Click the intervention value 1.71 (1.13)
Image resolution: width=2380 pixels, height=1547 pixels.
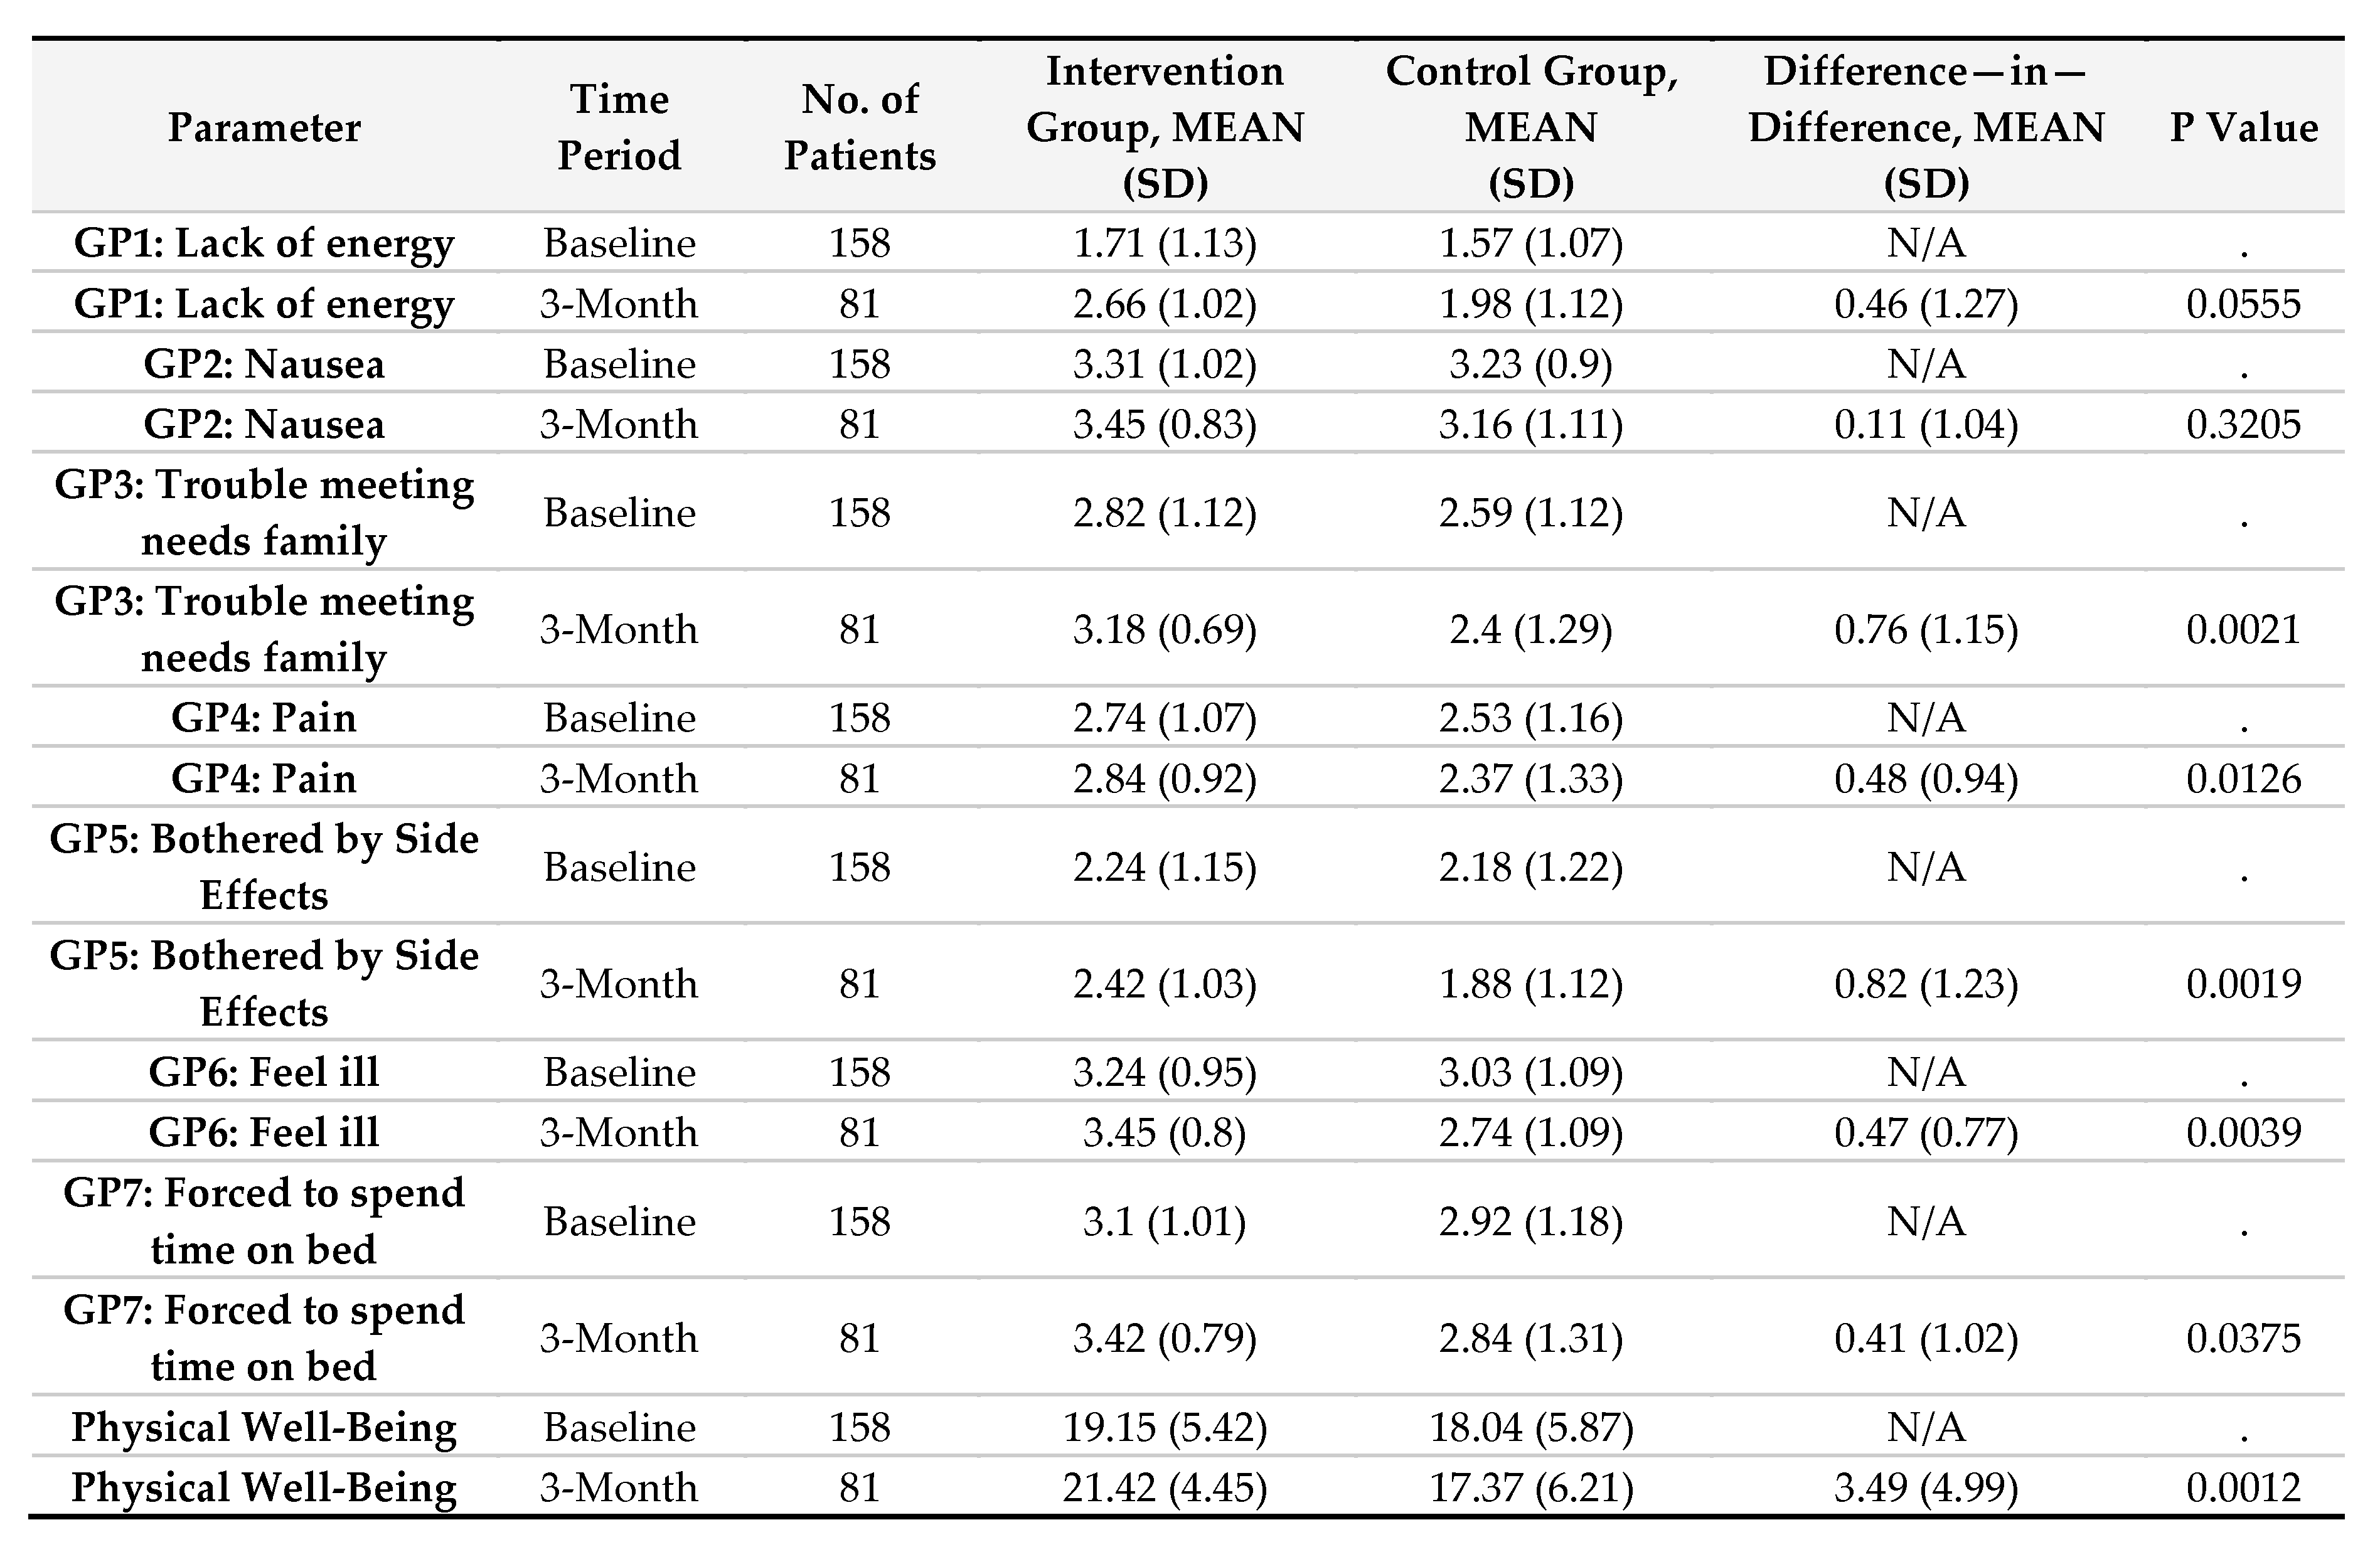point(1165,243)
